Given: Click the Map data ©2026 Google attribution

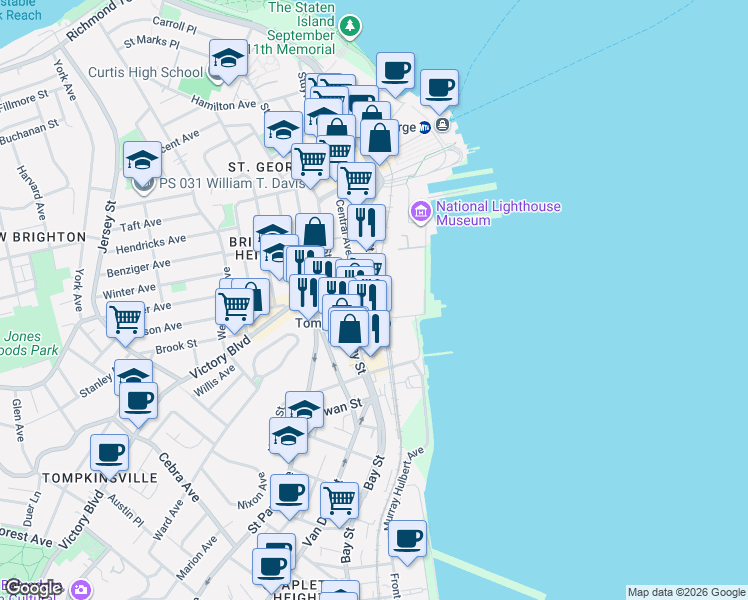Looking at the screenshot, I should point(686,592).
